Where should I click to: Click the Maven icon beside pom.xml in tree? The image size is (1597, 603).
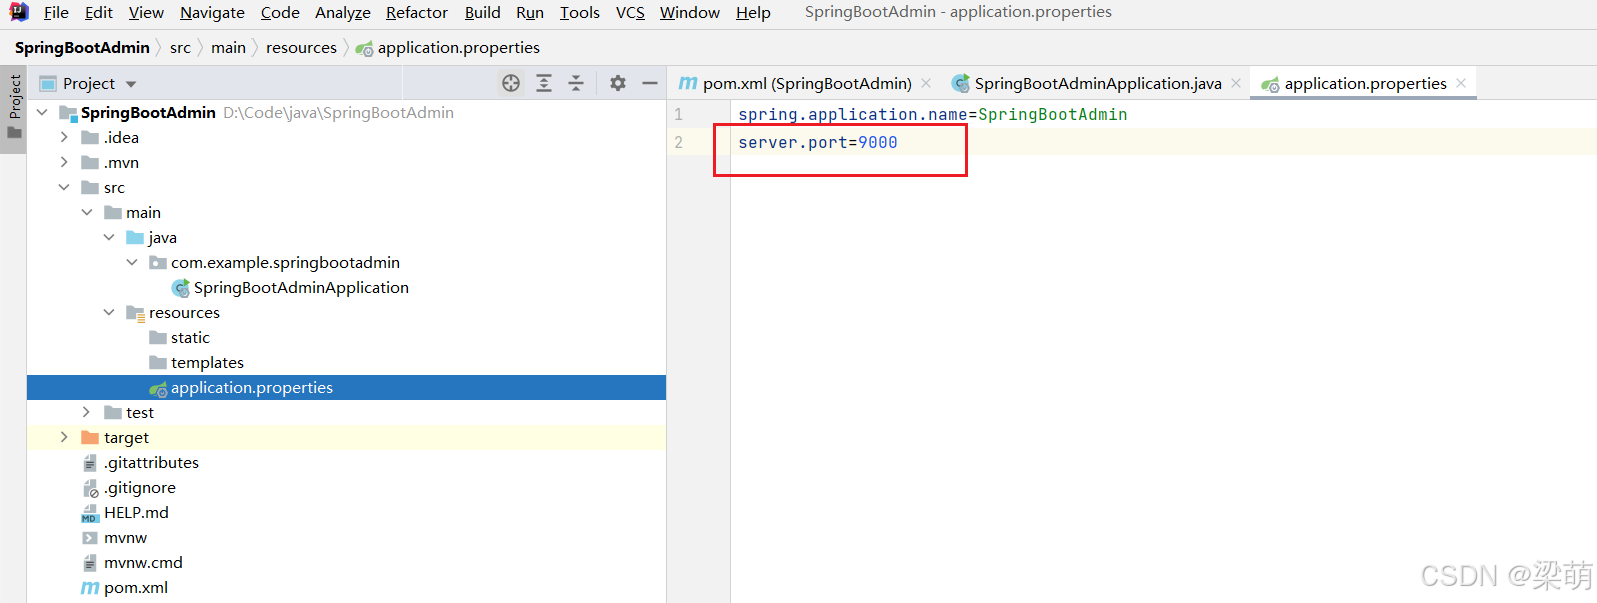point(90,588)
